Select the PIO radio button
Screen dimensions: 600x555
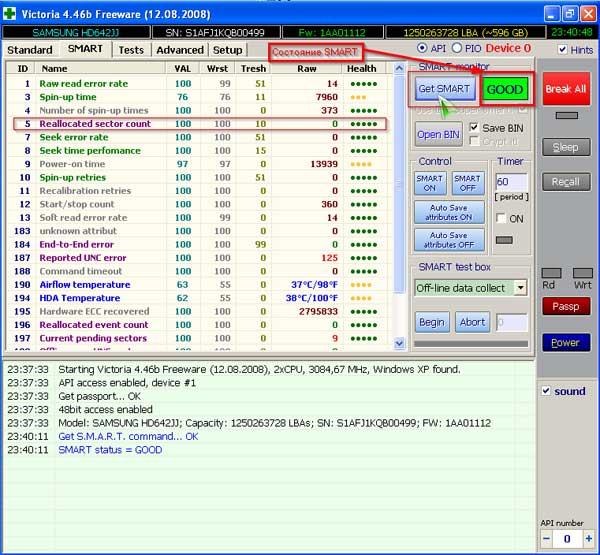[x=457, y=49]
